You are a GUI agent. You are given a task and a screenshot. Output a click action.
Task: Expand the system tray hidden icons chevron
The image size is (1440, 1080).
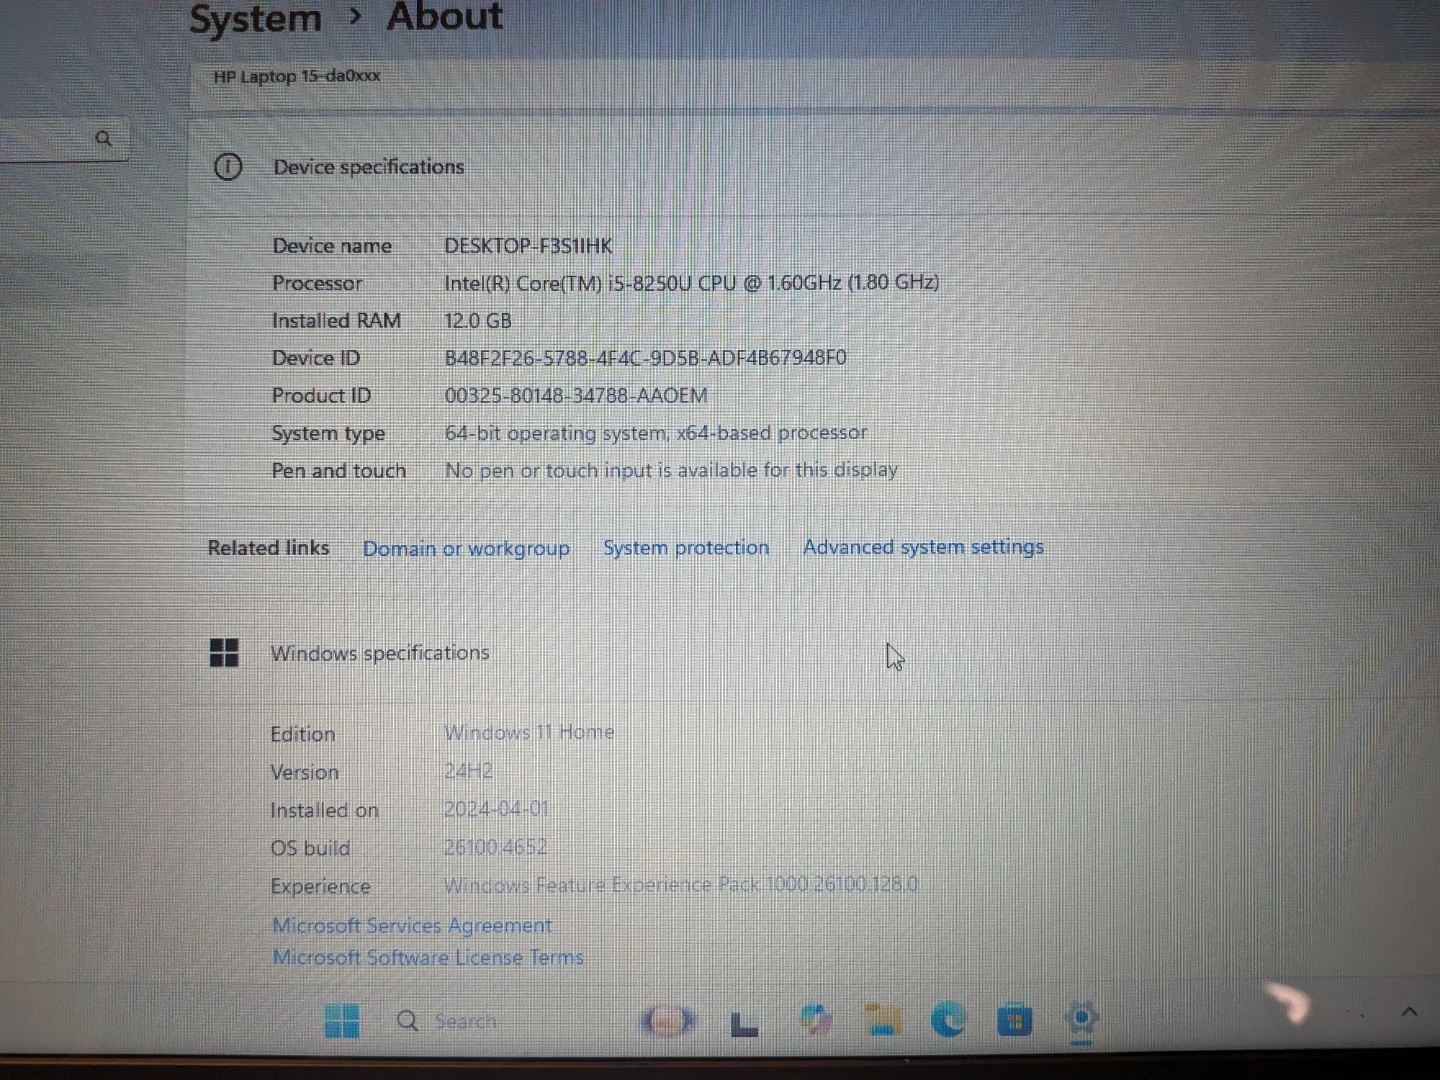coord(1409,1012)
